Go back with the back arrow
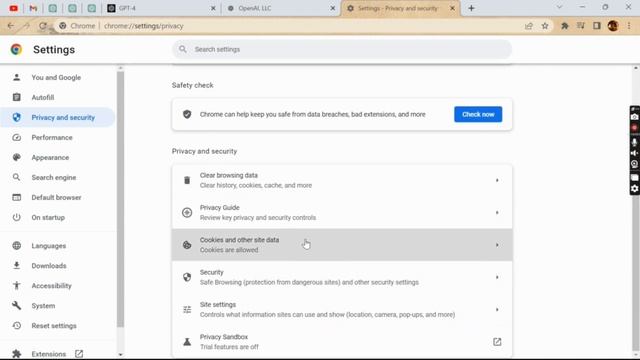 [x=11, y=26]
